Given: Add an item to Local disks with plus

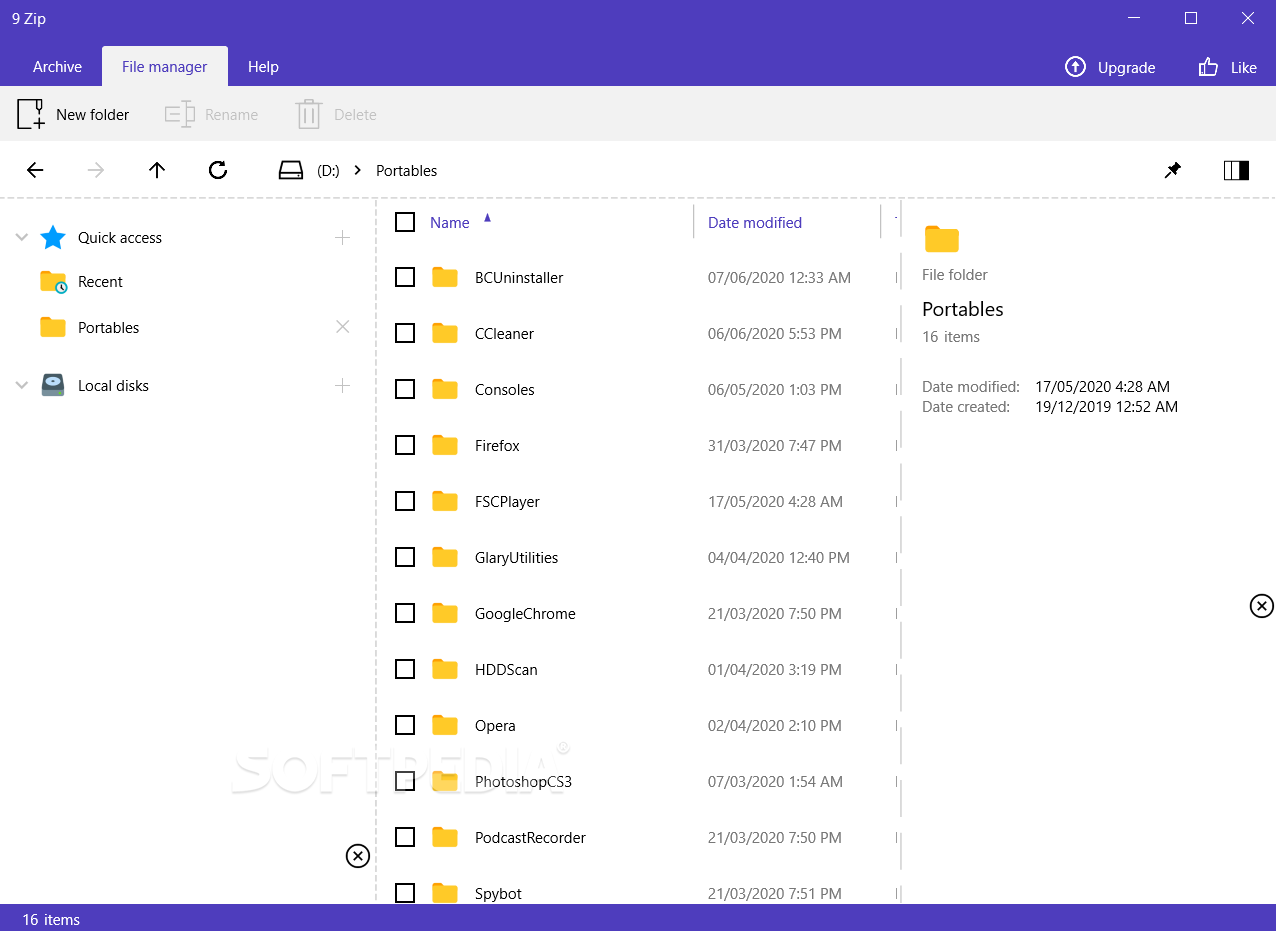Looking at the screenshot, I should coord(343,385).
